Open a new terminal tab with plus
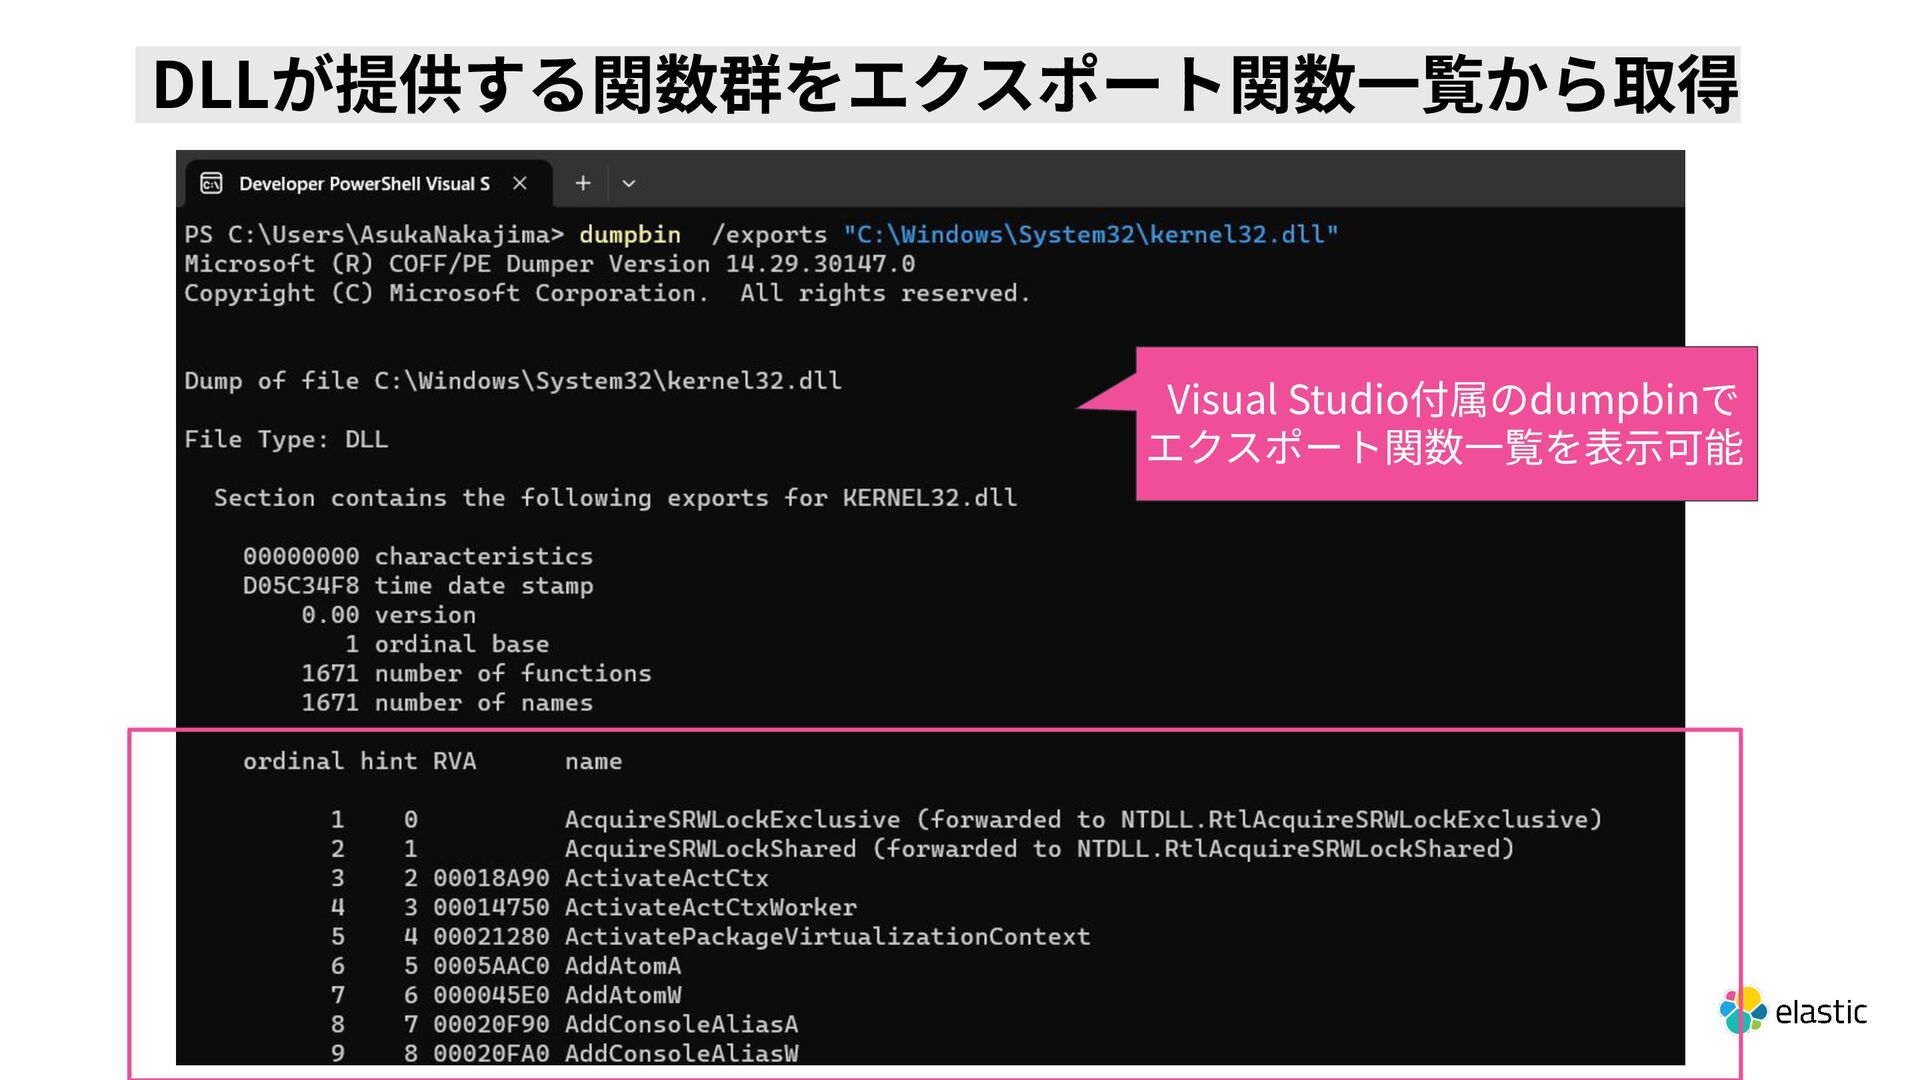This screenshot has height=1080, width=1920. coord(583,183)
